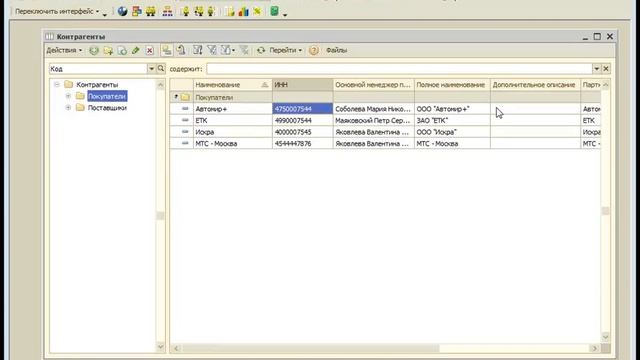This screenshot has width=640, height=360.
Task: Add new item with green plus icon
Action: (94, 50)
